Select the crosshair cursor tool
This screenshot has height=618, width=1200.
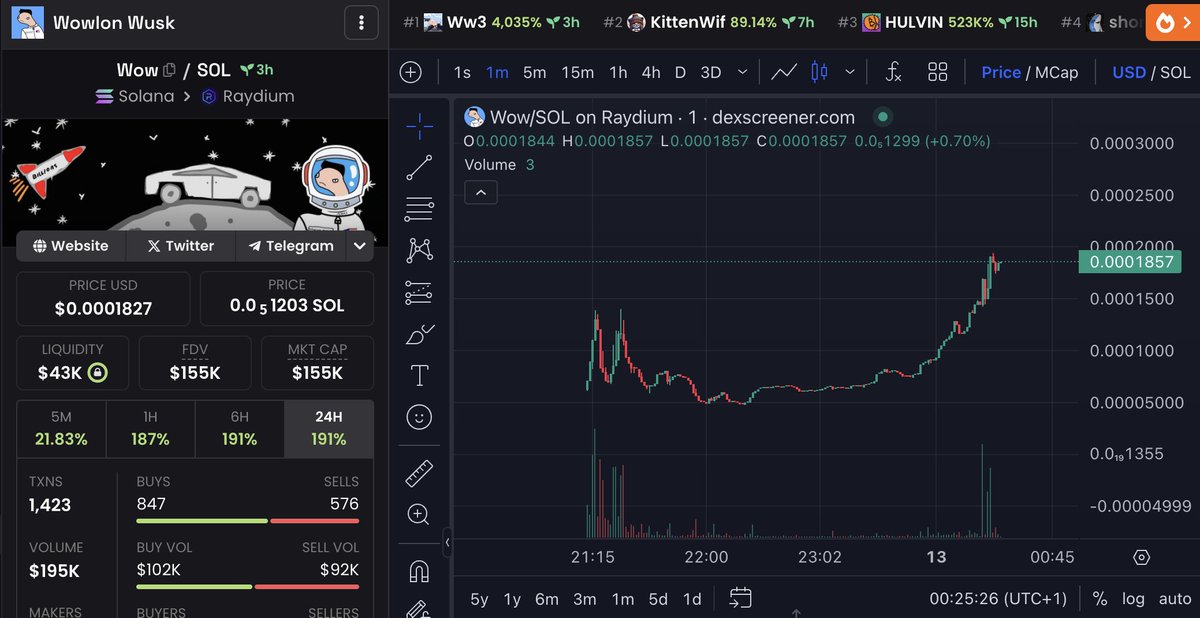(420, 125)
